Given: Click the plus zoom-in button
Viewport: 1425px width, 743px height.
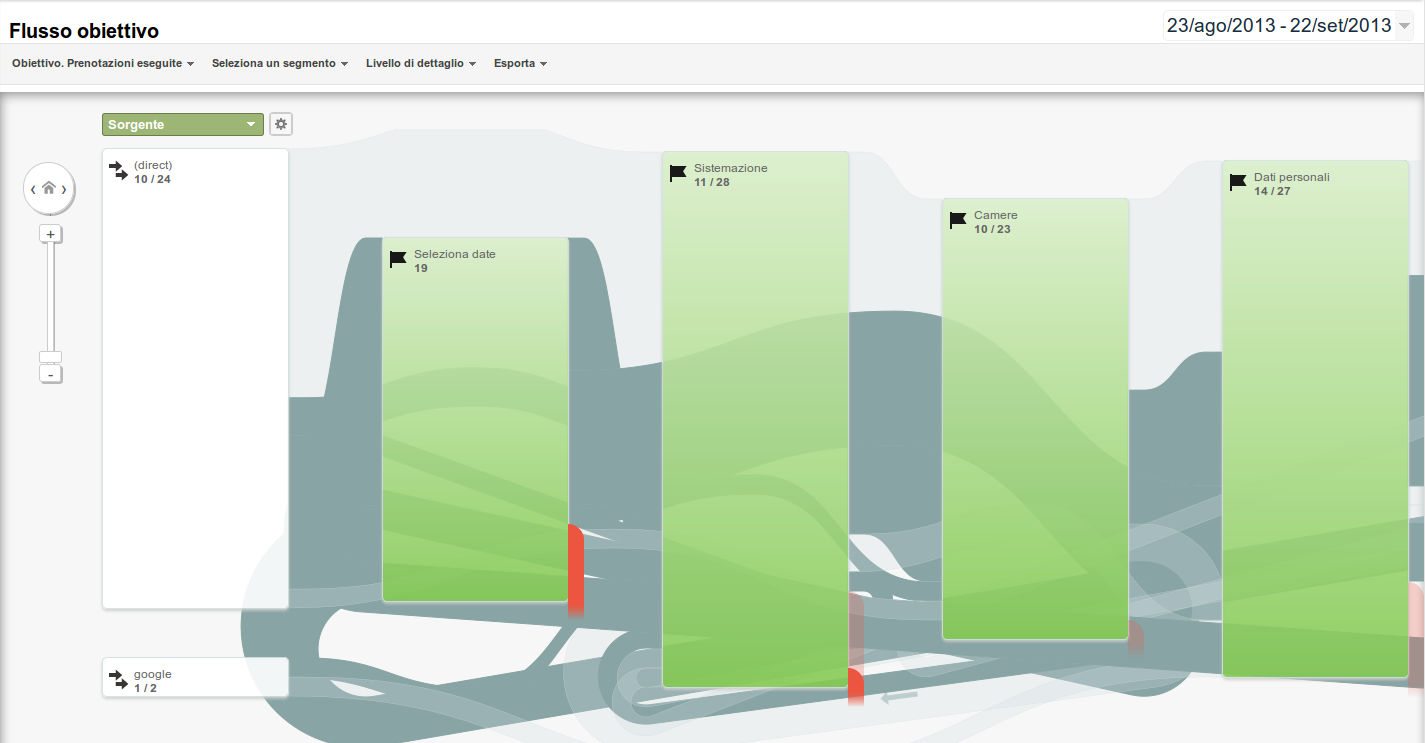Looking at the screenshot, I should [51, 234].
